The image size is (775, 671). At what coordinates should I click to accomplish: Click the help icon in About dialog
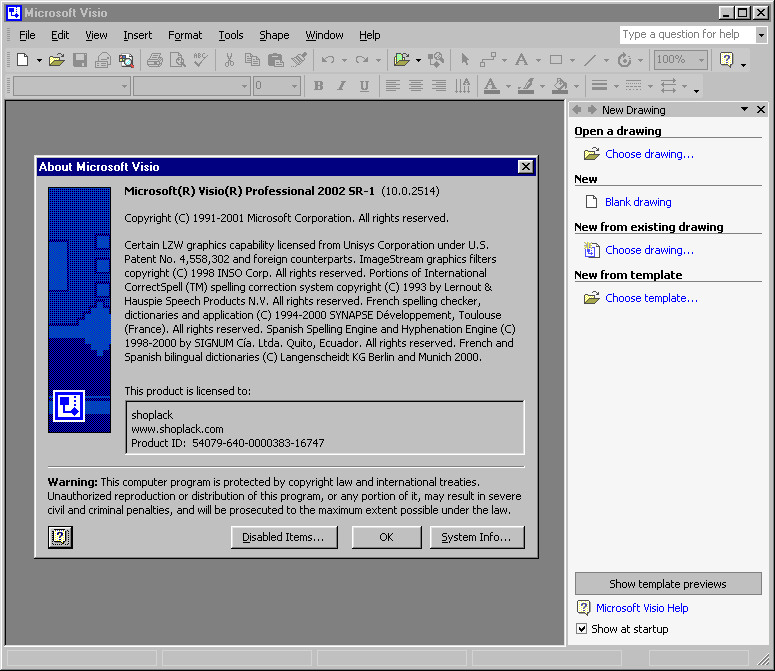click(60, 537)
